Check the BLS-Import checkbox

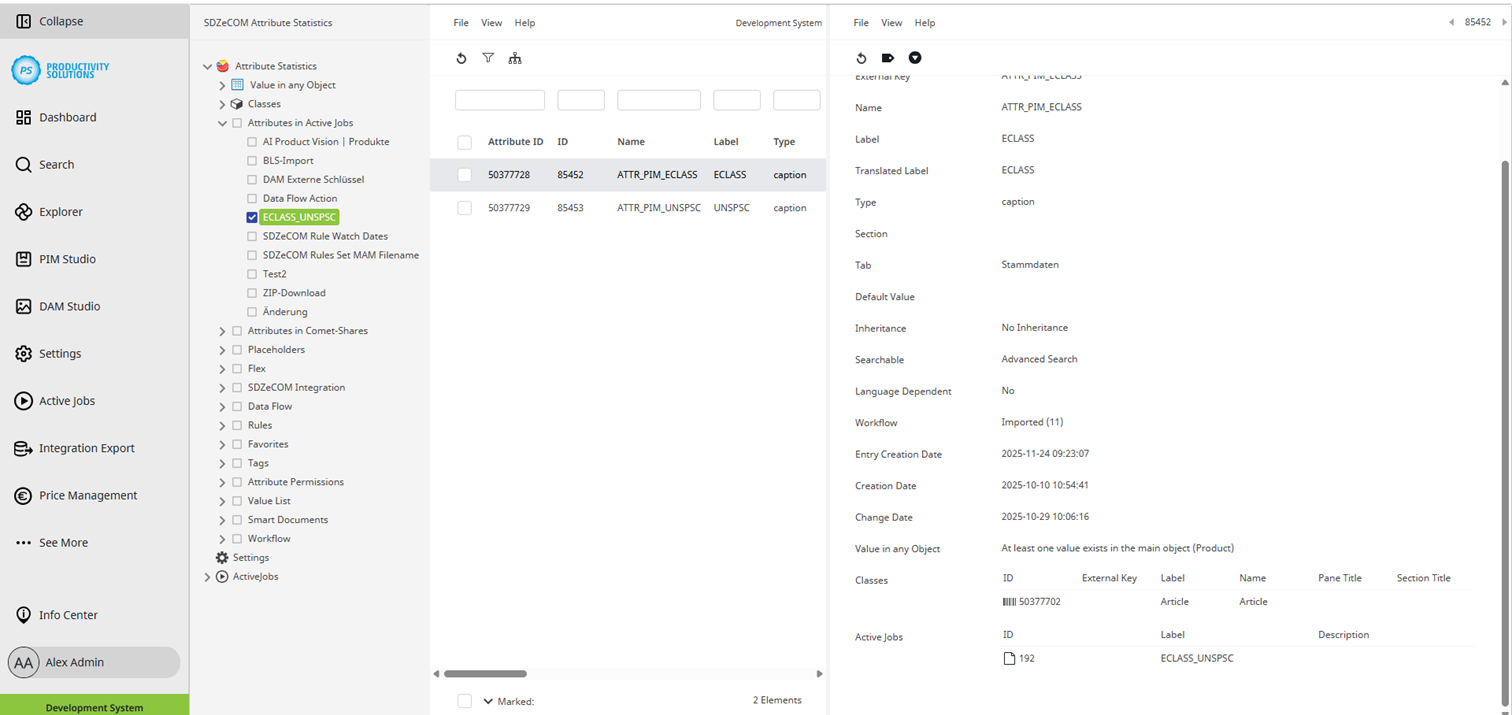[253, 160]
